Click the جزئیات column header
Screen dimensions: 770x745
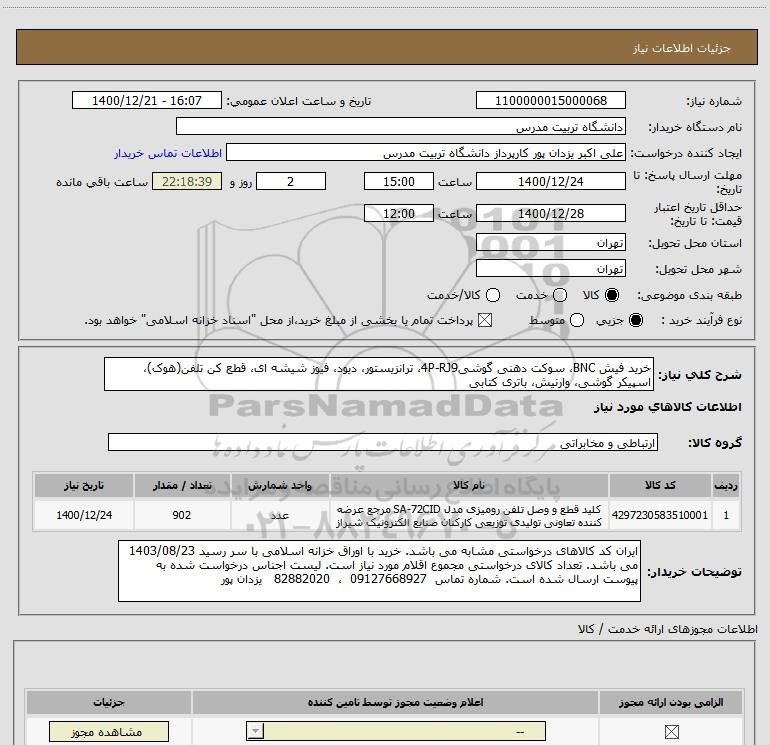click(109, 702)
